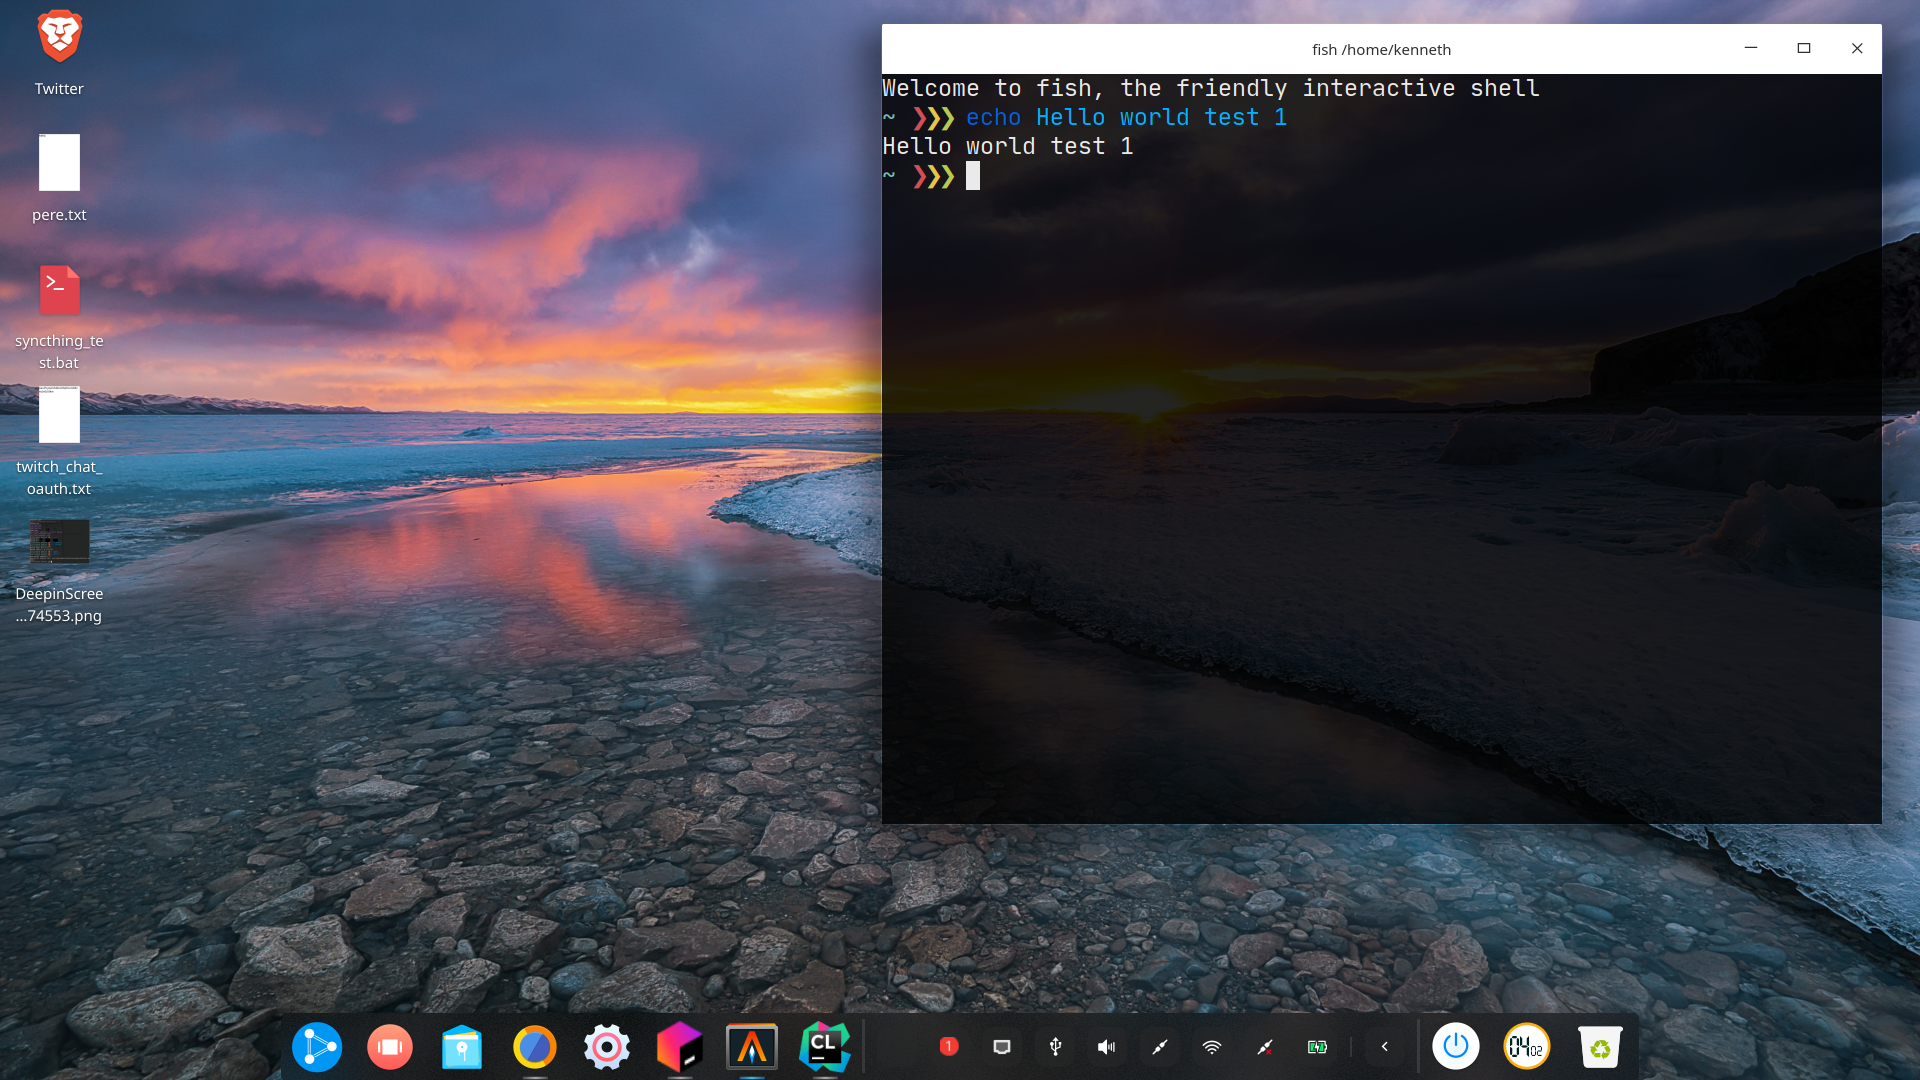Toggle Wi-Fi from the system tray

coord(1212,1047)
